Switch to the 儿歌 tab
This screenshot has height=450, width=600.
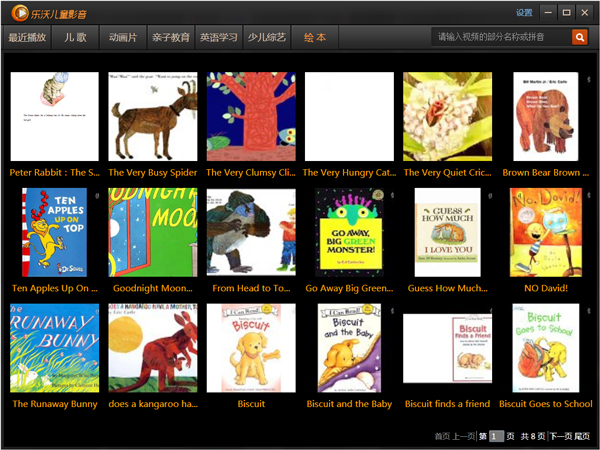(75, 37)
